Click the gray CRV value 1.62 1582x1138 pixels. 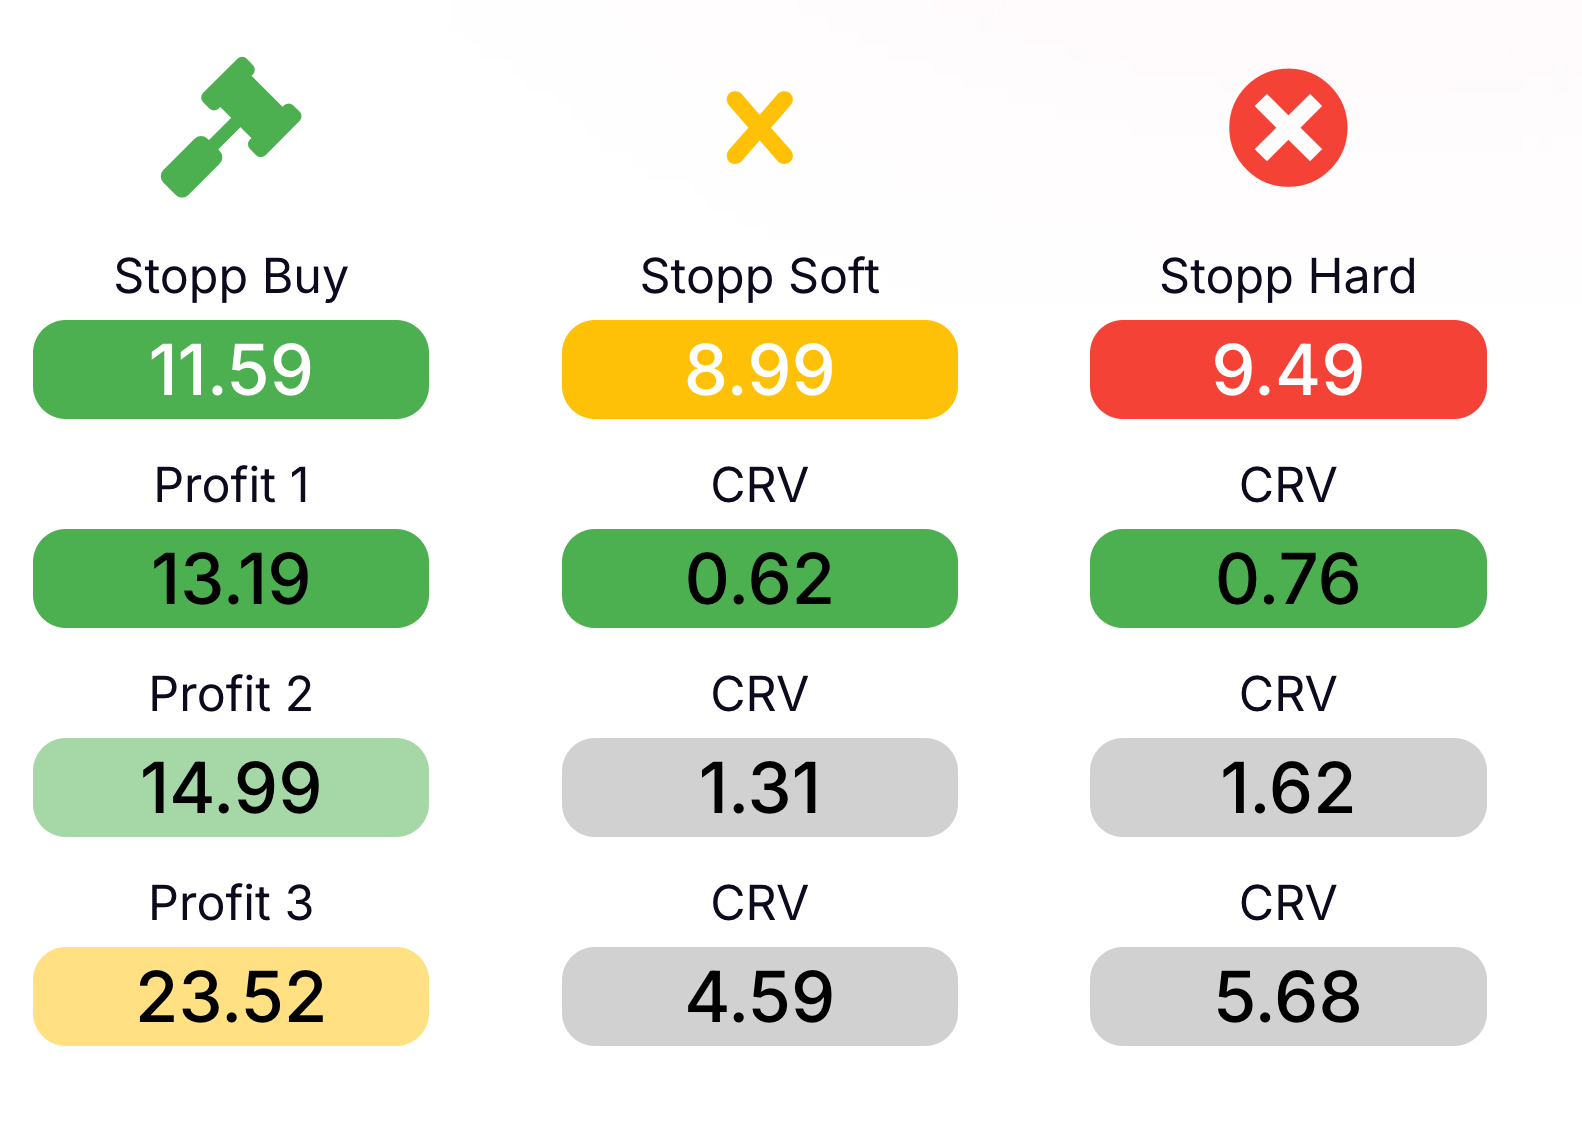click(x=1288, y=787)
